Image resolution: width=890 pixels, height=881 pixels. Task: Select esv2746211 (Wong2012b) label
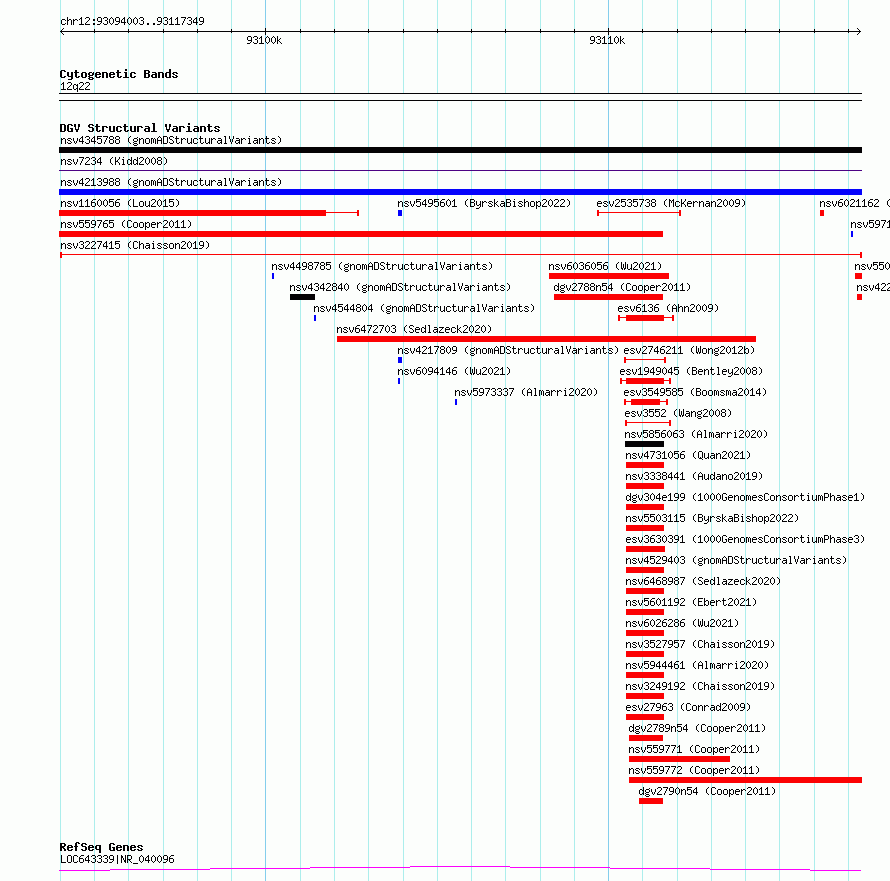point(689,350)
